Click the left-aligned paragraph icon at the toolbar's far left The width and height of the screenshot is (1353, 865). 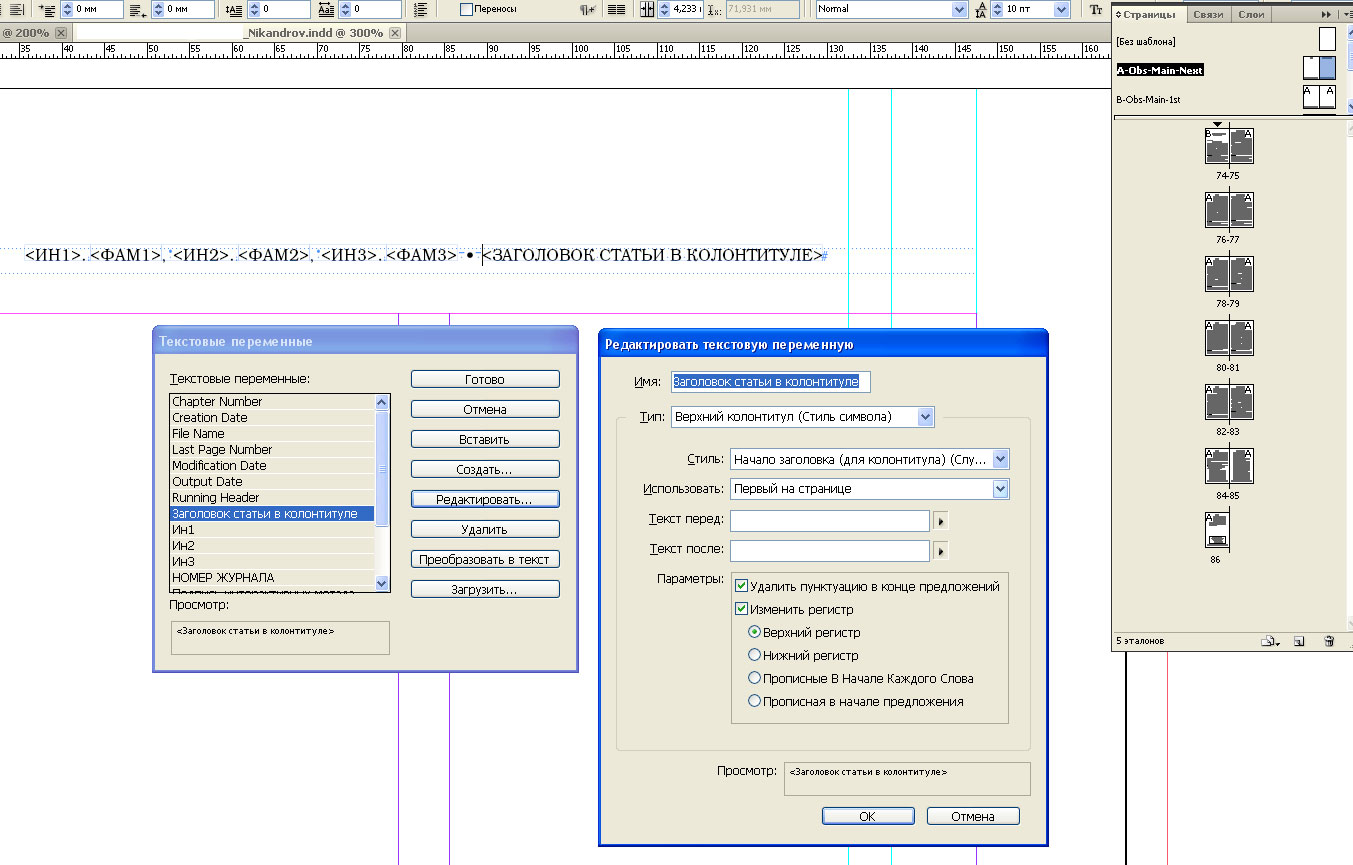tap(17, 9)
